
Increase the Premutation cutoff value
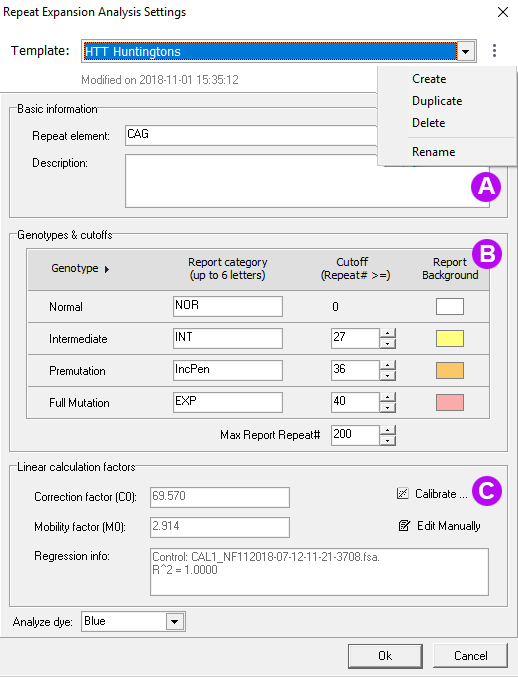click(x=388, y=365)
